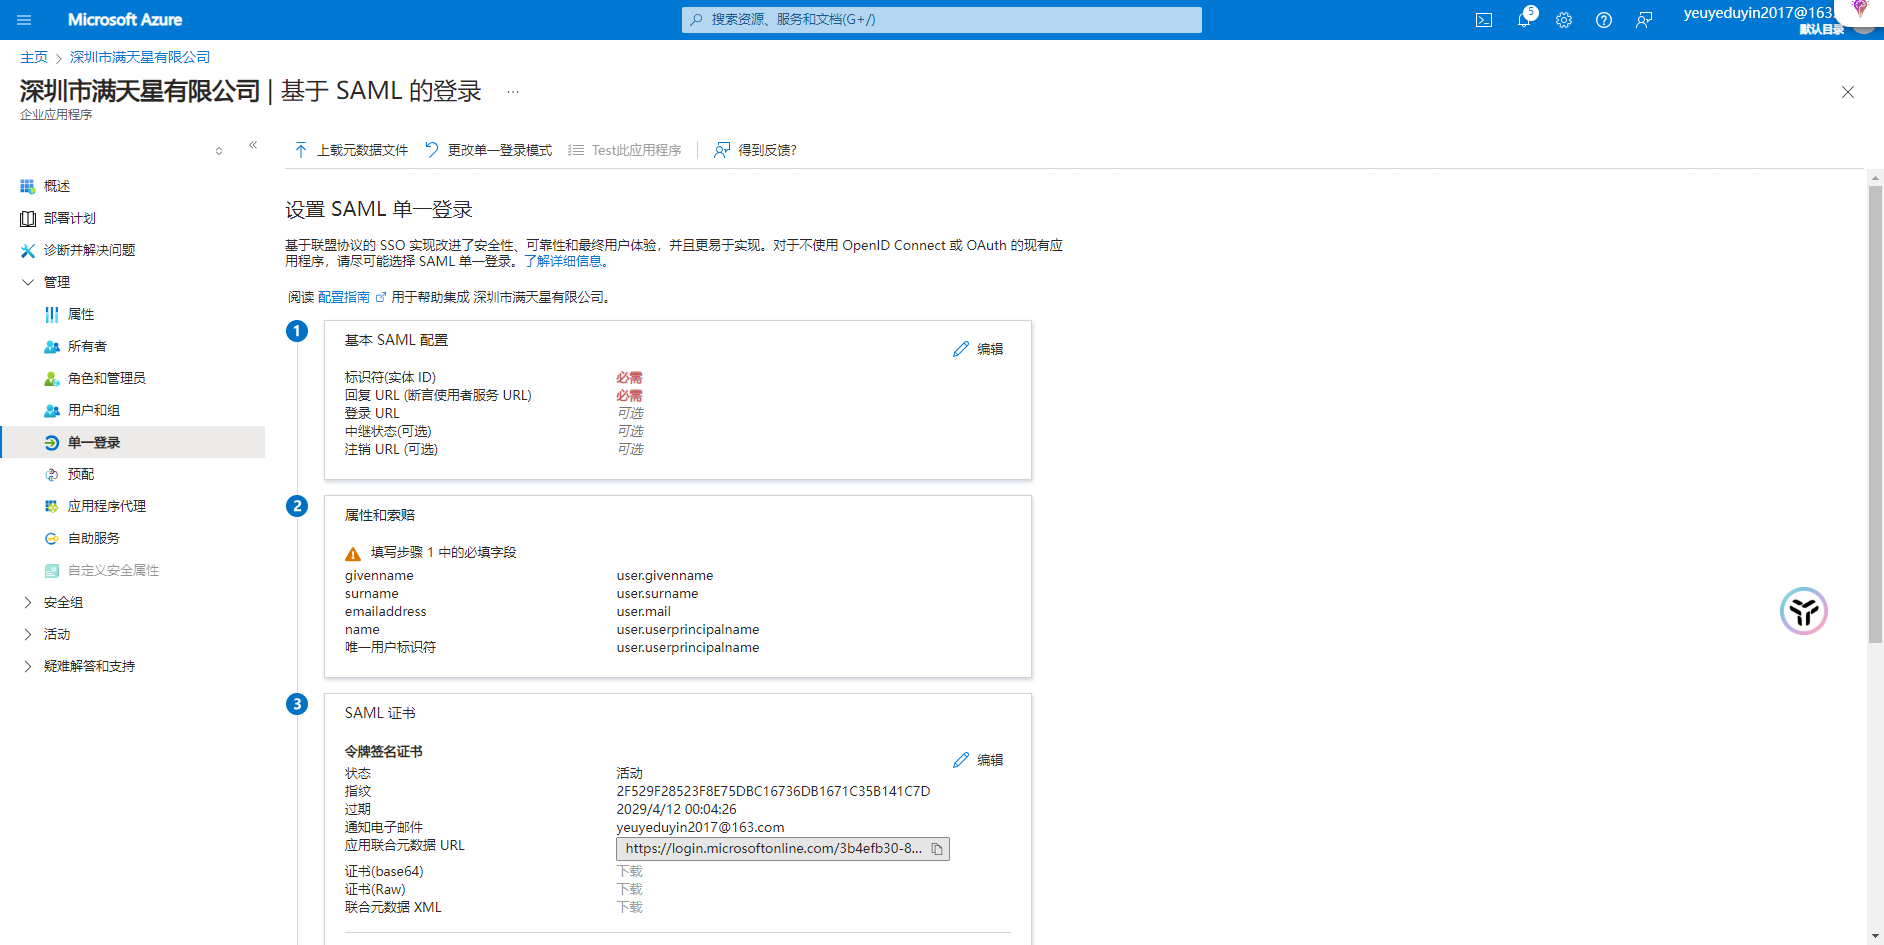This screenshot has height=945, width=1884.
Task: Open 深圳市满天星有限公司 breadcrumb link
Action: coord(140,57)
